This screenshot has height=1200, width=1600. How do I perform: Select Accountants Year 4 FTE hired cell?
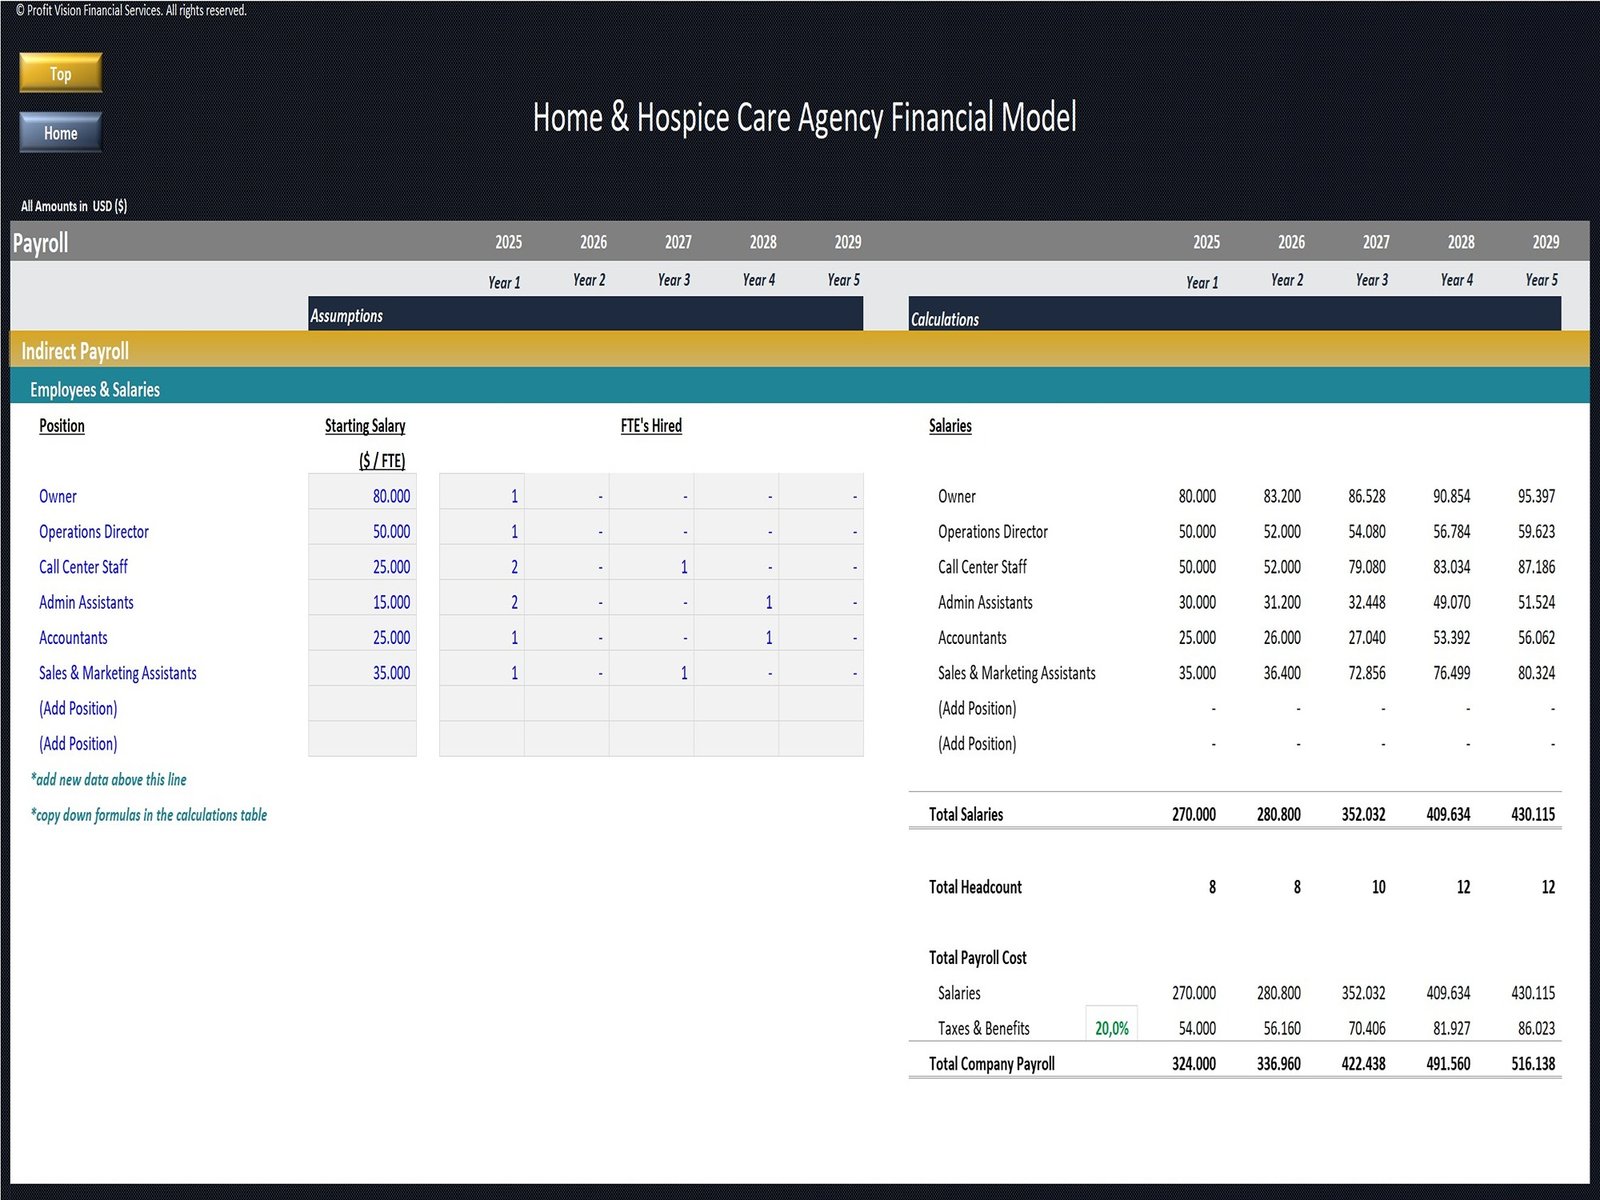click(737, 638)
